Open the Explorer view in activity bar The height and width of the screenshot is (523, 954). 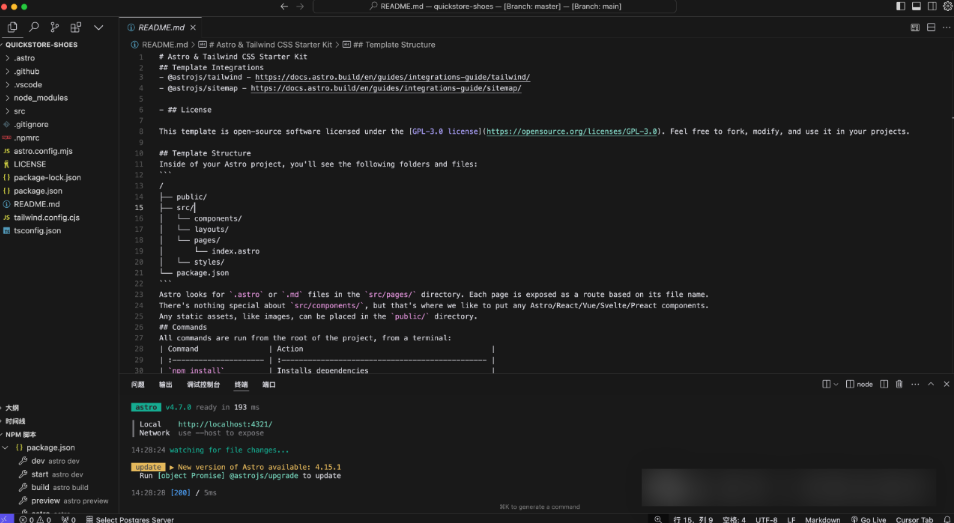point(12,27)
